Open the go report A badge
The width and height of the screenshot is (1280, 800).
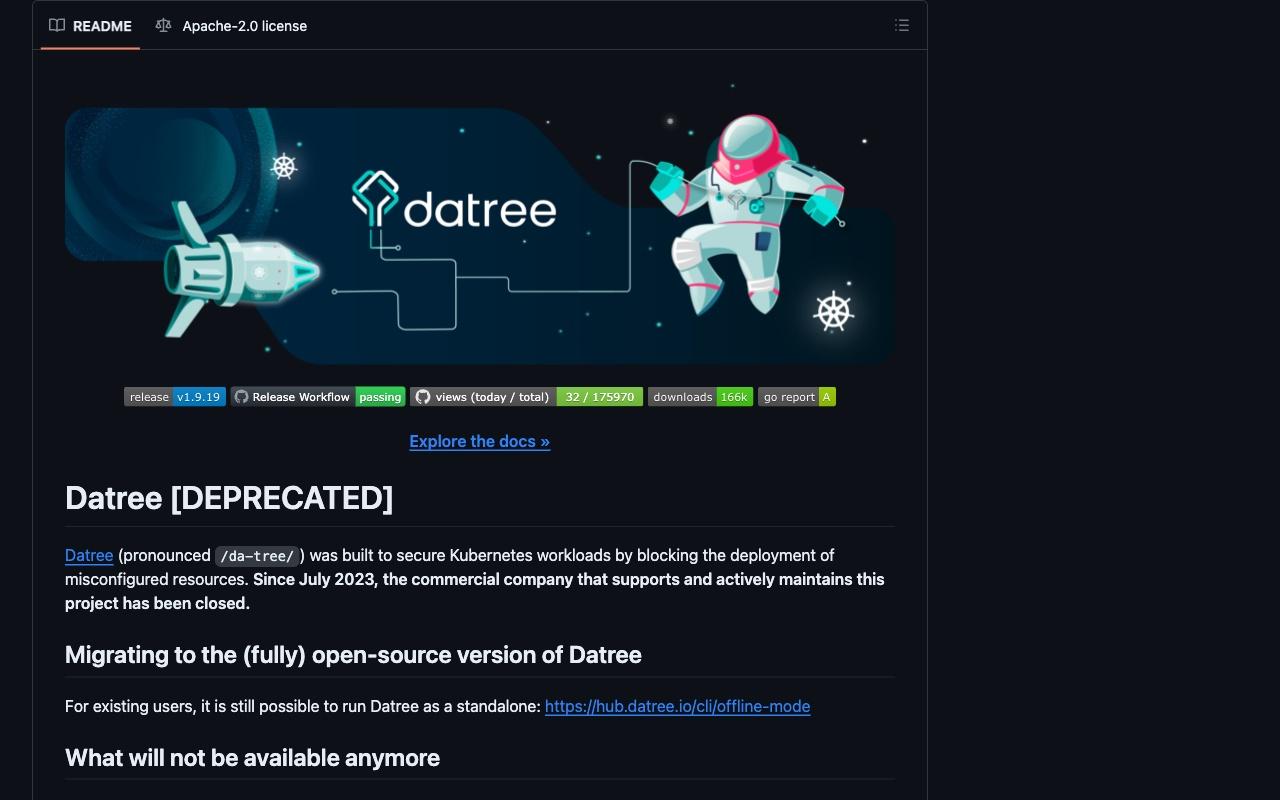click(x=797, y=397)
